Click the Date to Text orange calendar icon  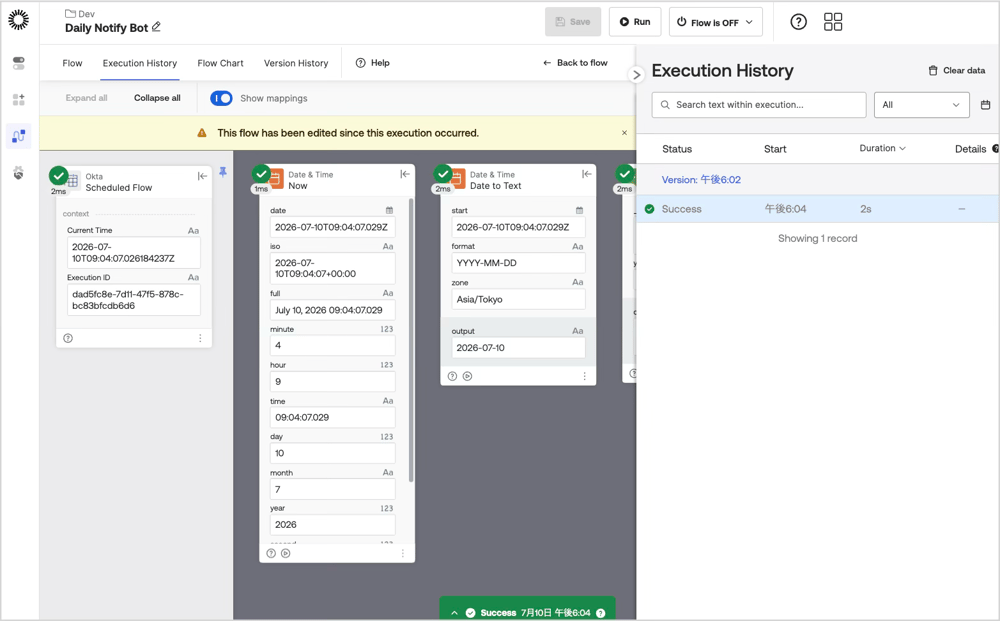point(457,179)
